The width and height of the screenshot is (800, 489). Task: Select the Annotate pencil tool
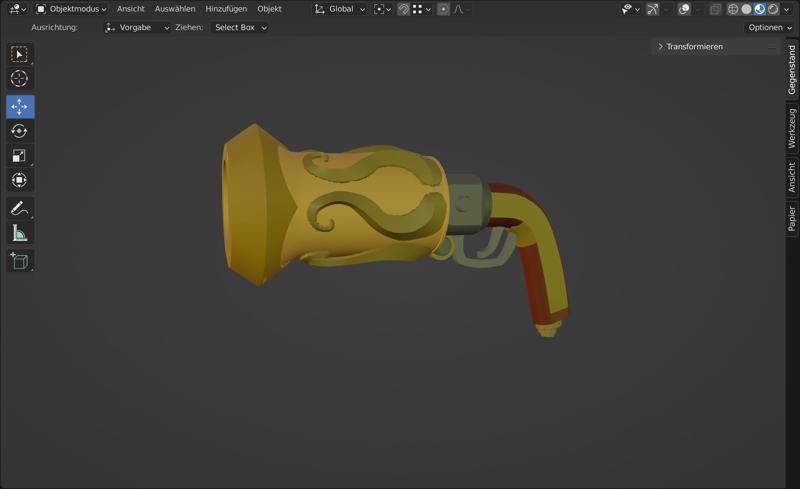(19, 209)
